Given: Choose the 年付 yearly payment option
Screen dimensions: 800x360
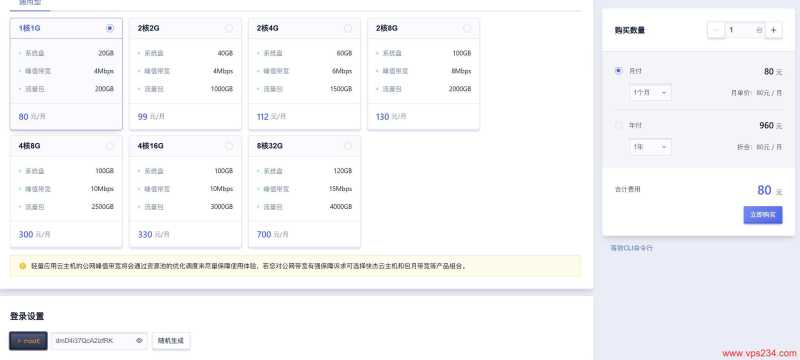Looking at the screenshot, I should 619,125.
